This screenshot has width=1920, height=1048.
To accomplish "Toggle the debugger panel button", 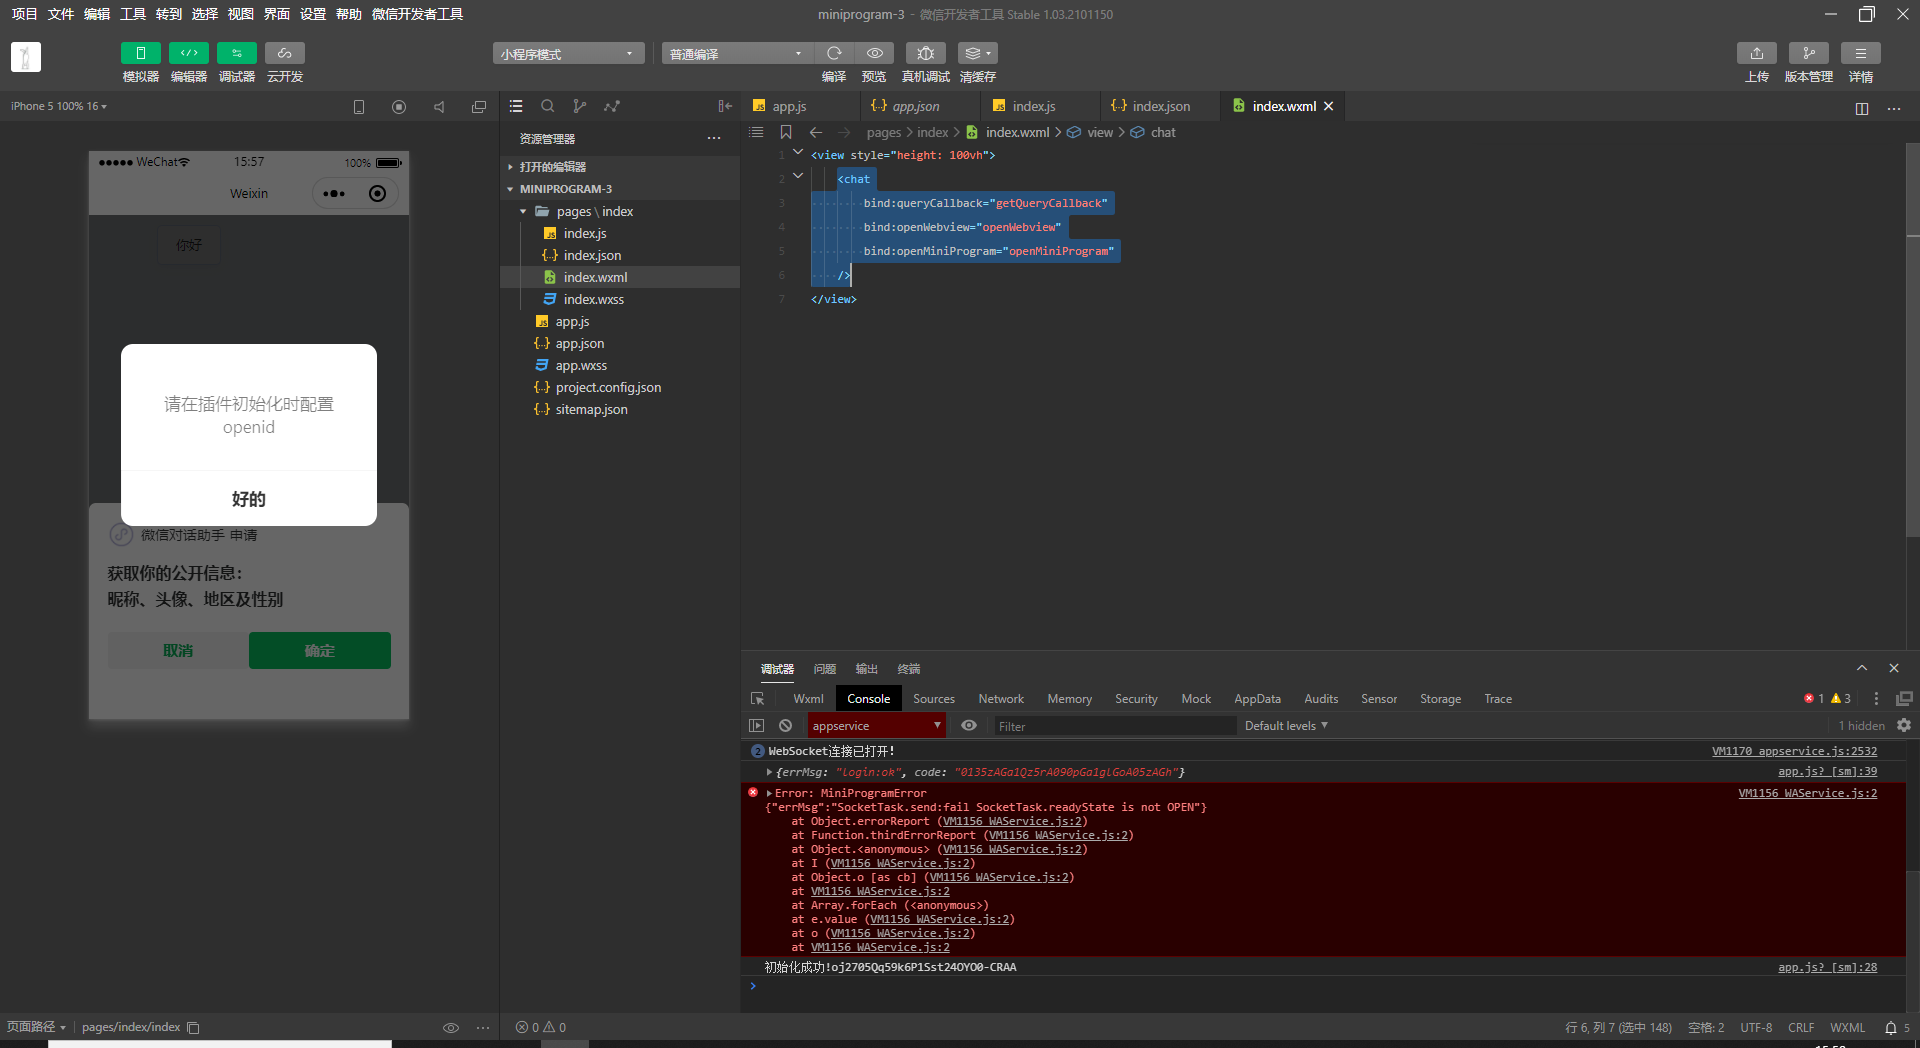I will click(x=236, y=53).
